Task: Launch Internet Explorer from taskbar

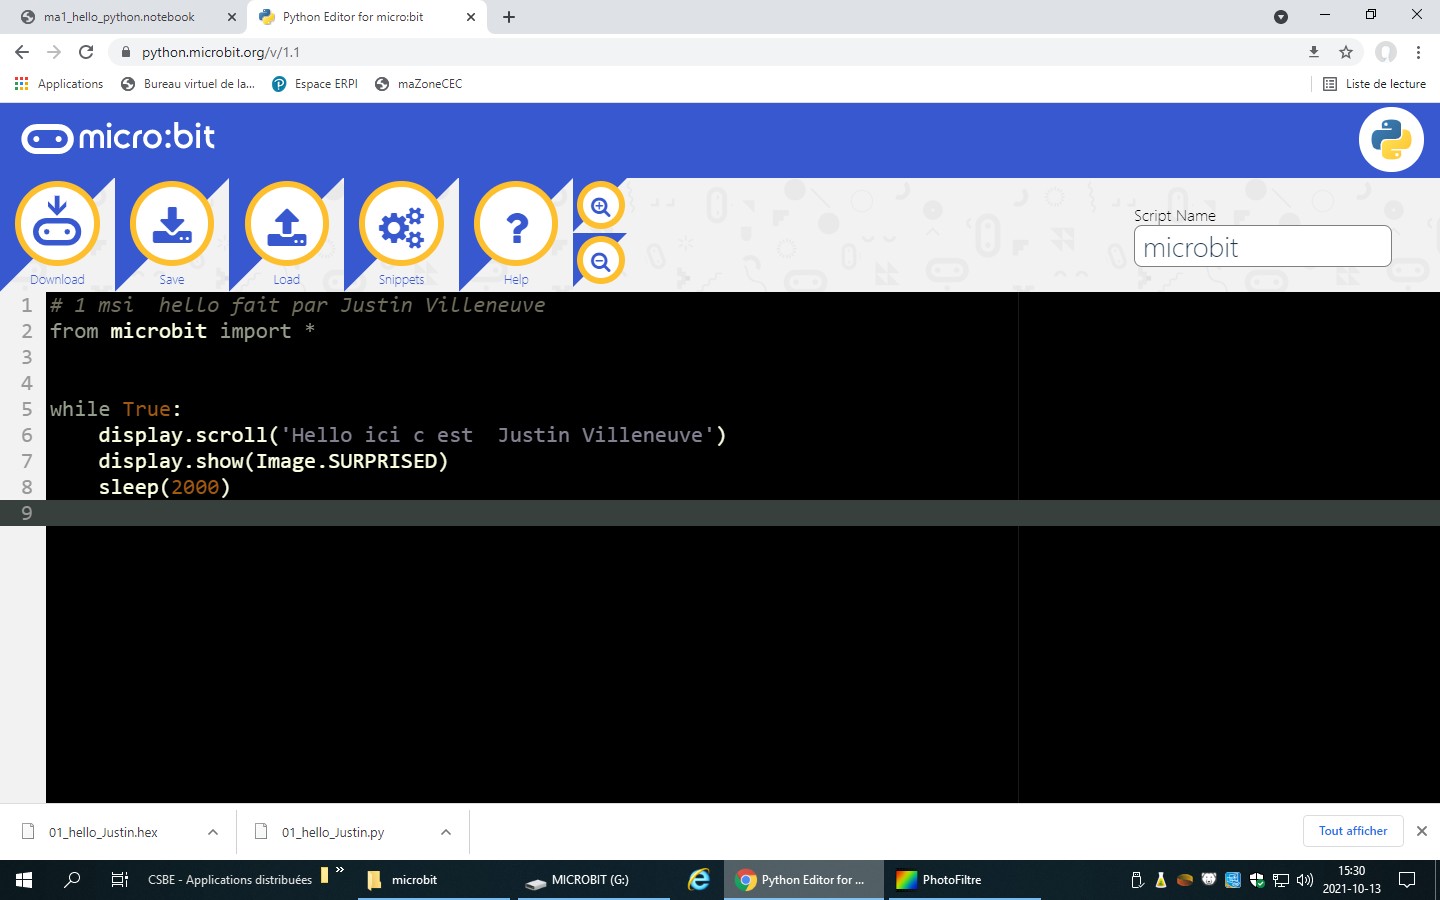Action: (699, 880)
